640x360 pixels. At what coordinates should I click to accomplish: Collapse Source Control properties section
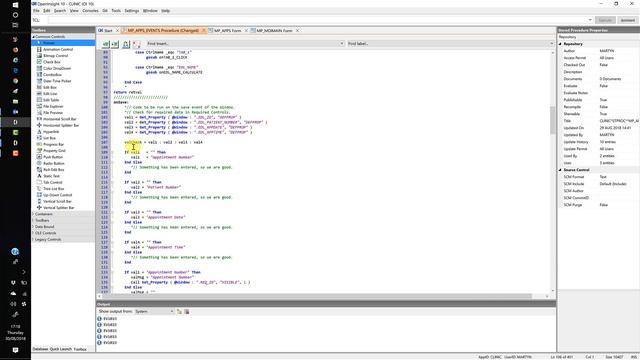tap(560, 170)
